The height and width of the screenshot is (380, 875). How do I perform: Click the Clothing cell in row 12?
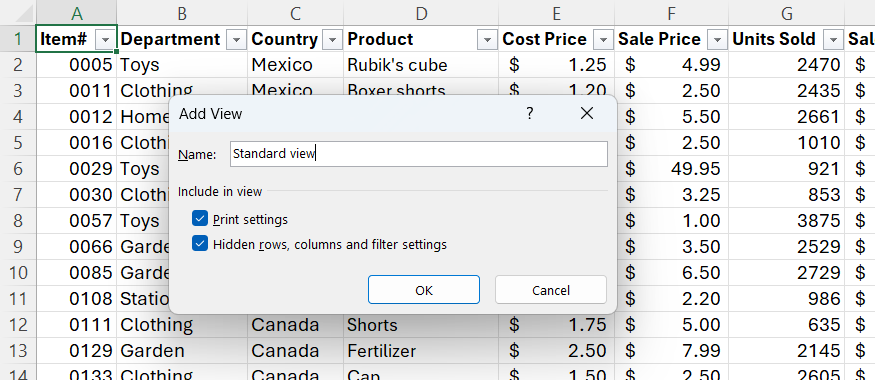point(182,324)
